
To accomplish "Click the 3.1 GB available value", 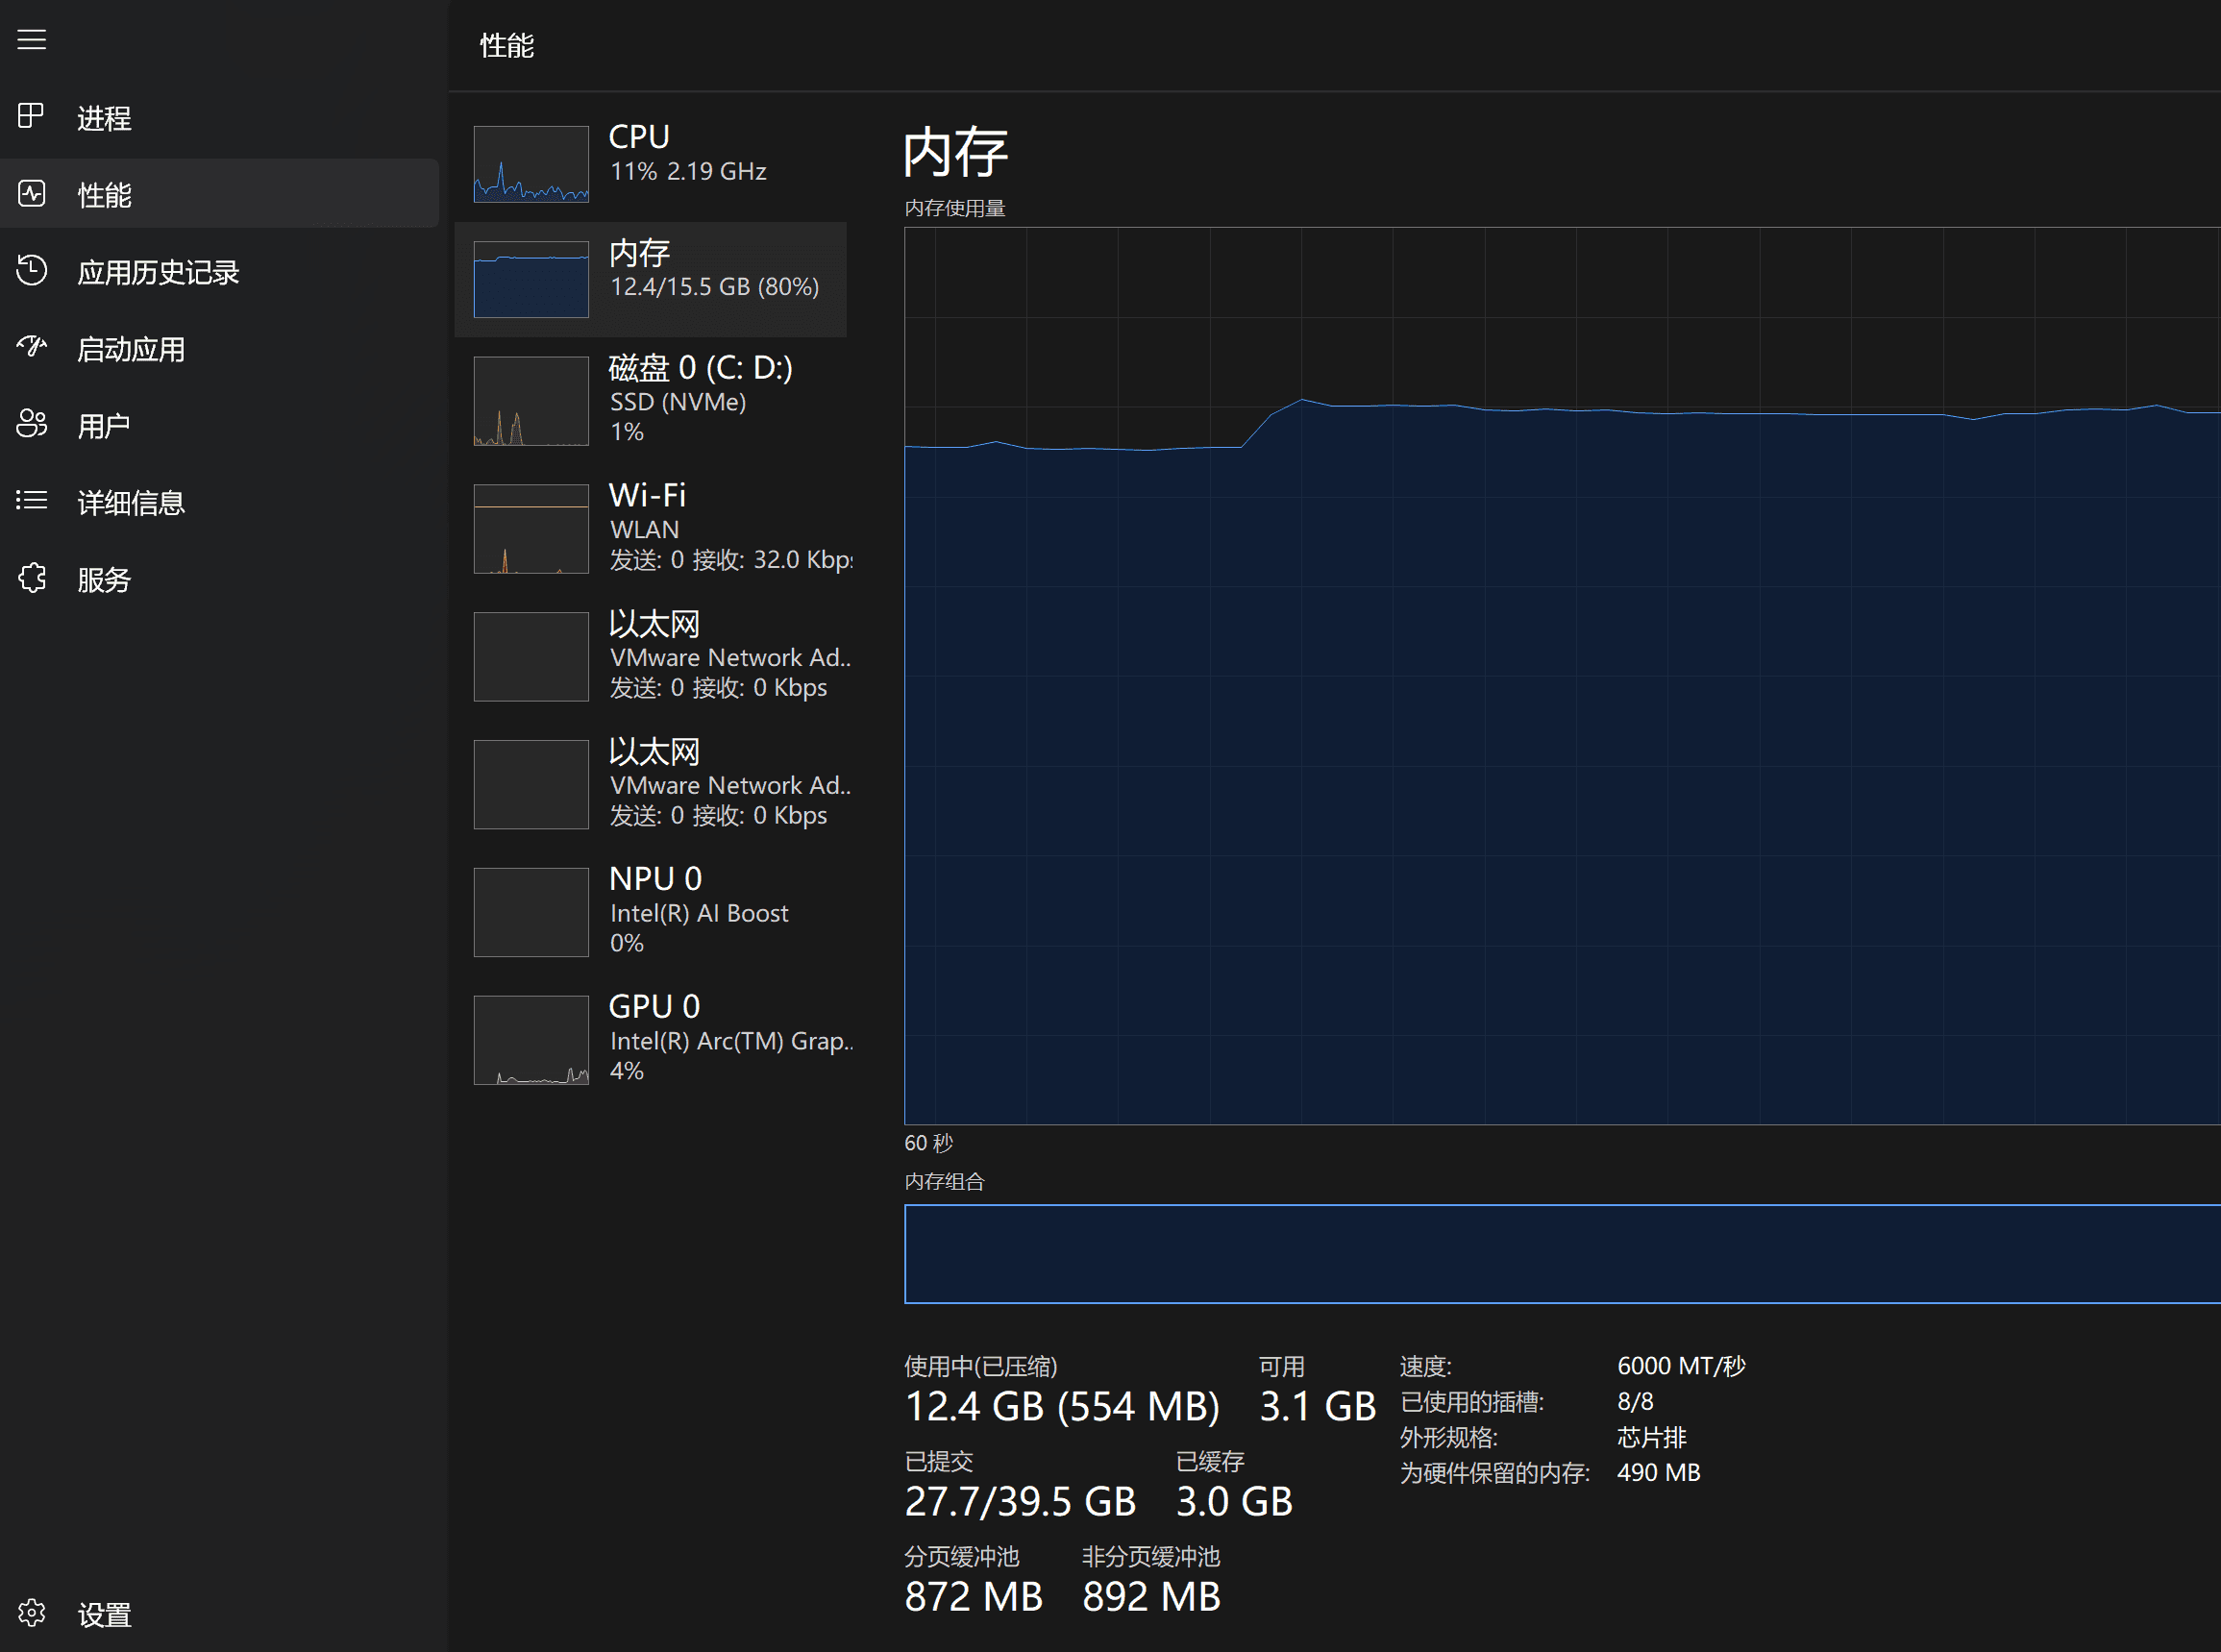I will coord(1318,1407).
